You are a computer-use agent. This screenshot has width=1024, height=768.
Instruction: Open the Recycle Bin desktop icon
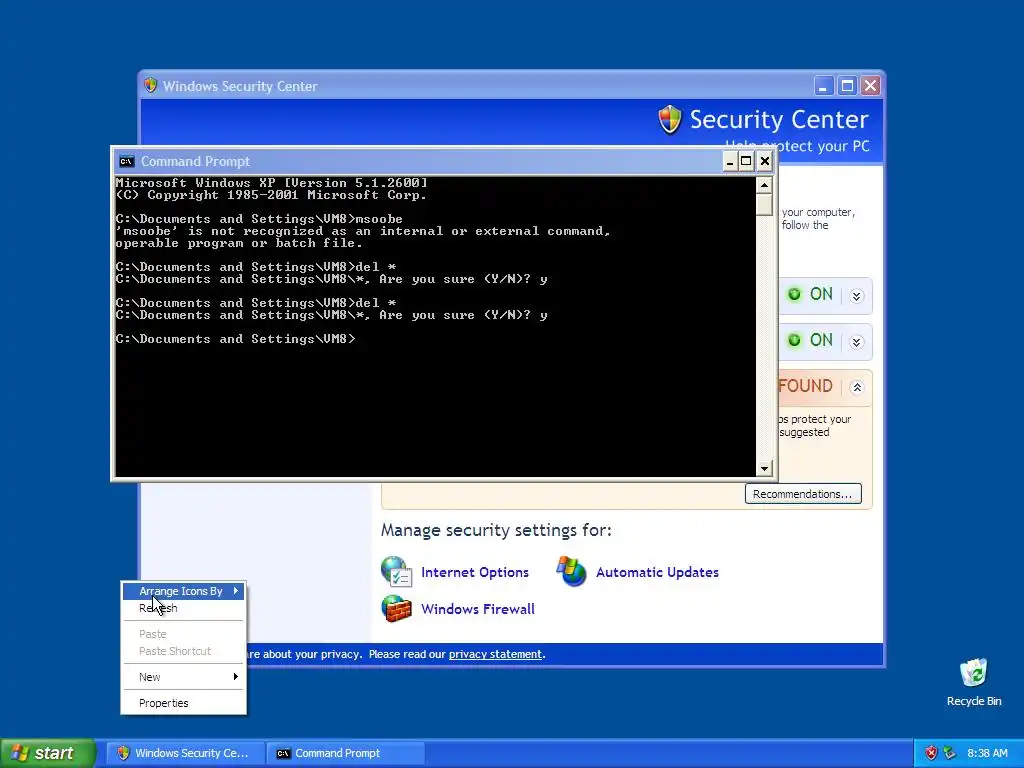point(974,682)
